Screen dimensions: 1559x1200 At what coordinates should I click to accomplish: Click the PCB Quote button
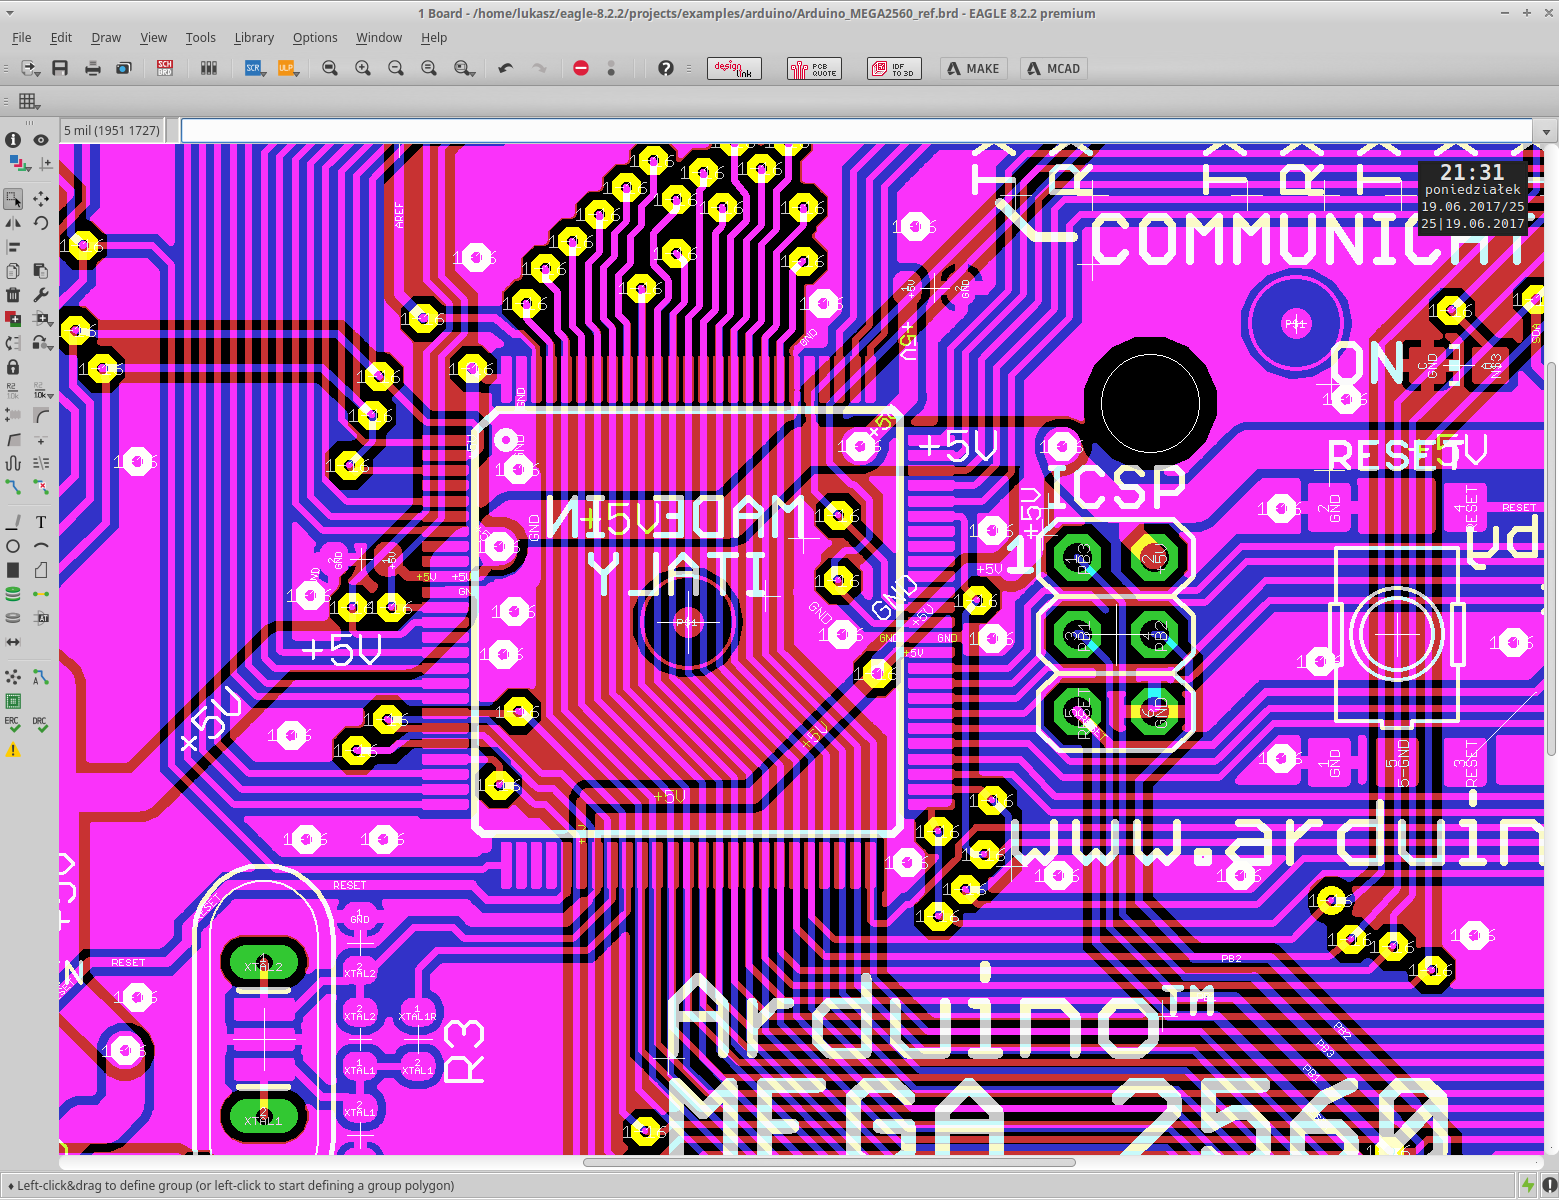click(x=814, y=68)
